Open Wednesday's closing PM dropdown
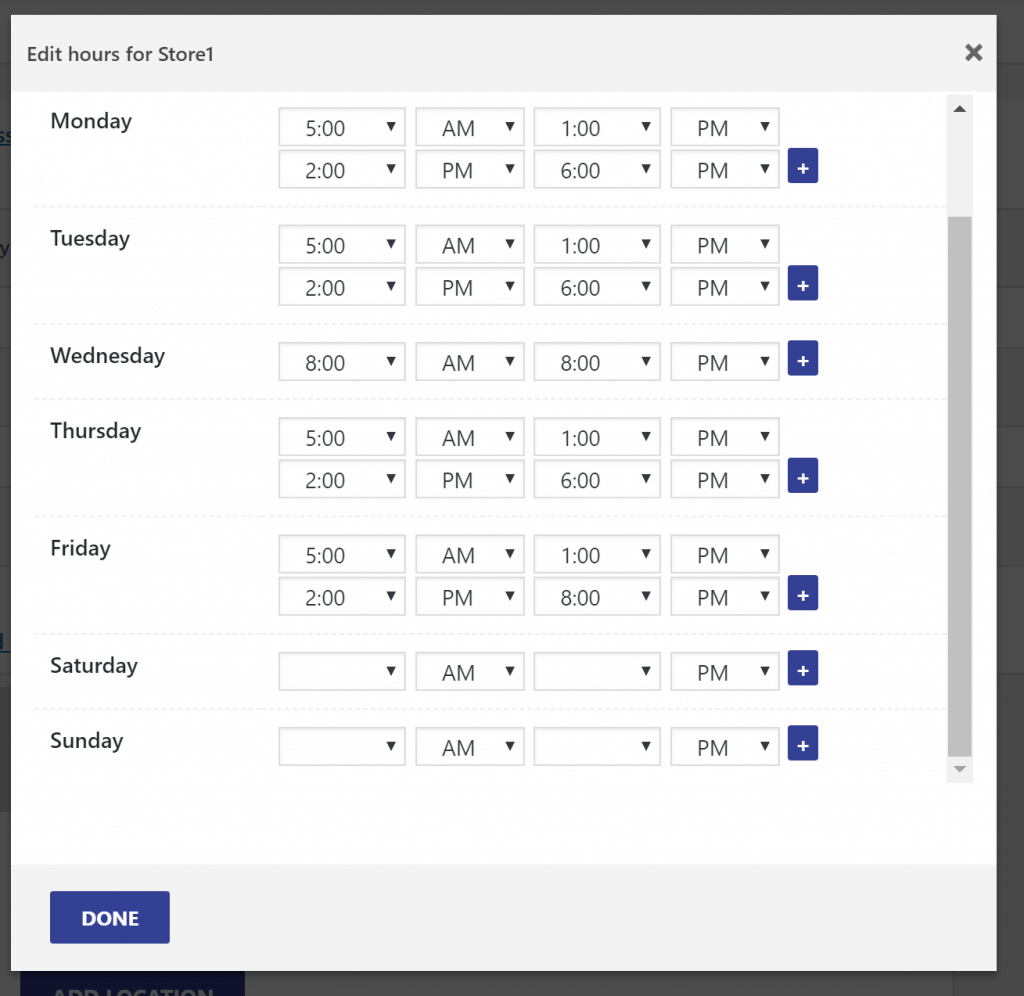Screen dimensions: 1024x996 (724, 361)
